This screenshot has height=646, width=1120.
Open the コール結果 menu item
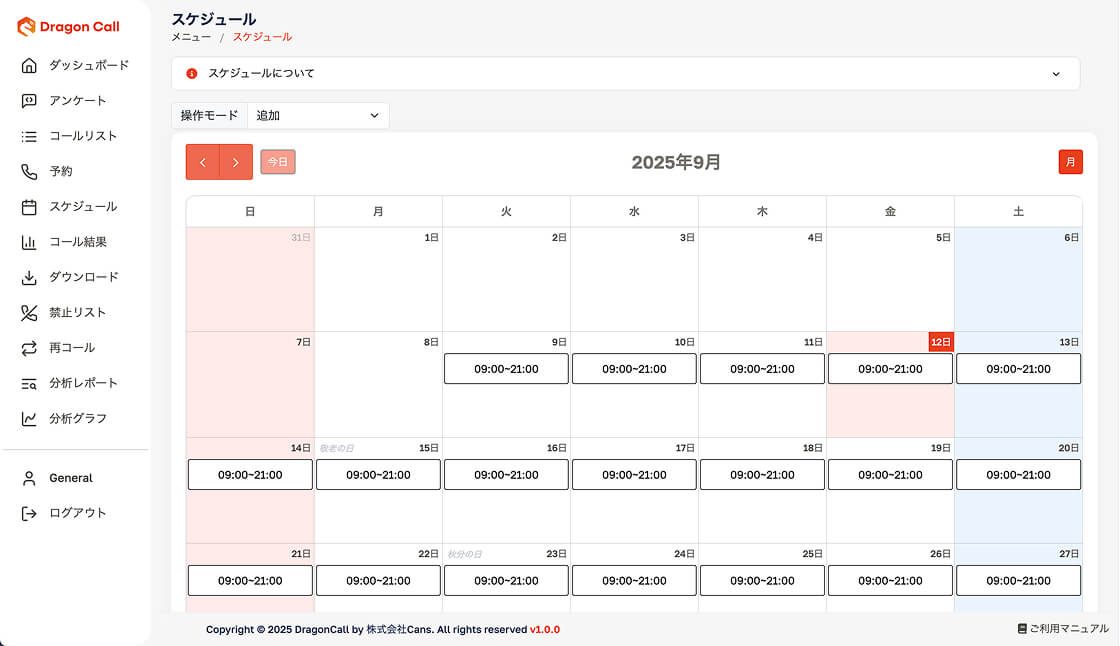pos(78,242)
